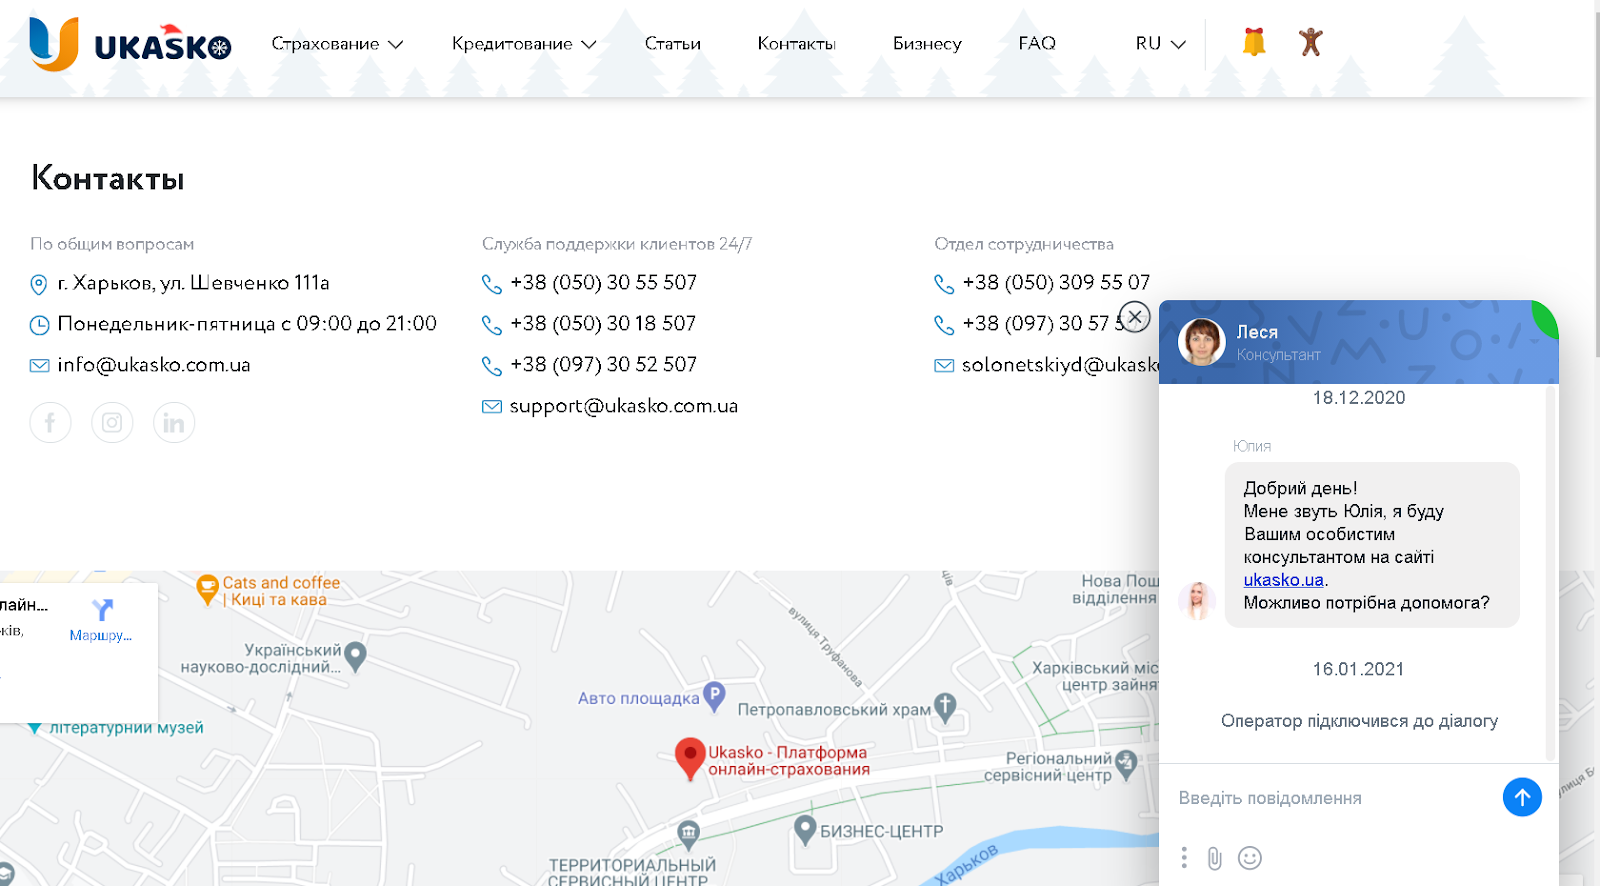Click info@ukasko.com.ua email link
Screen dimensions: 1600x886
click(154, 365)
